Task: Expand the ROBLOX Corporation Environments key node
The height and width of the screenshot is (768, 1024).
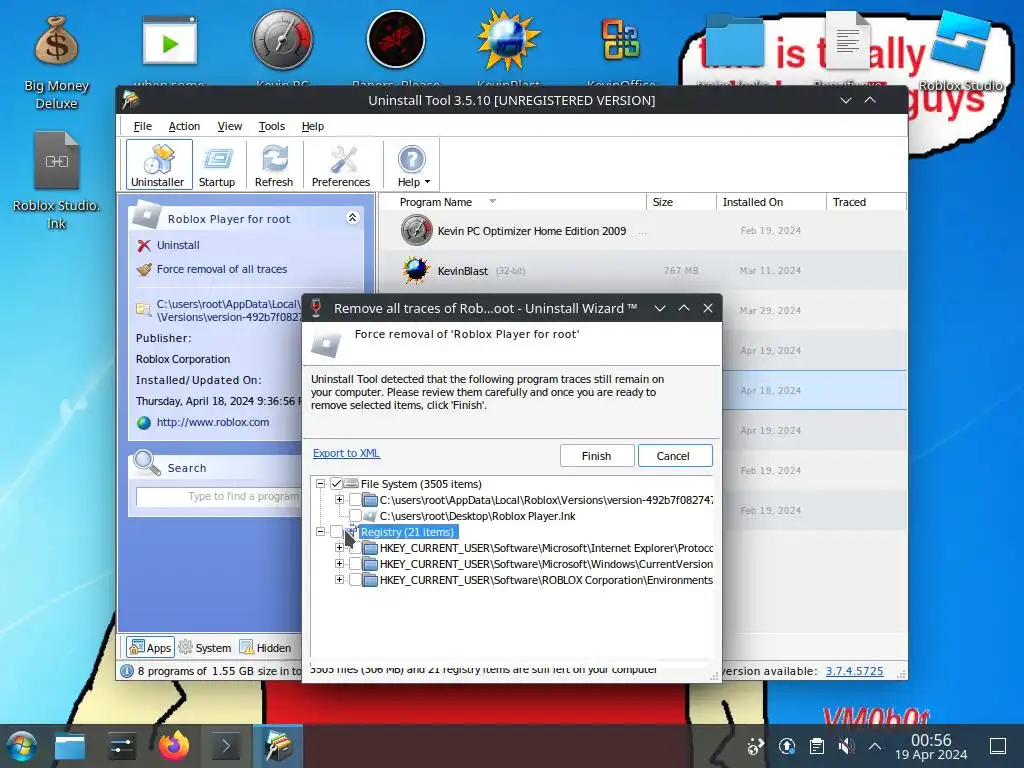Action: [x=339, y=579]
